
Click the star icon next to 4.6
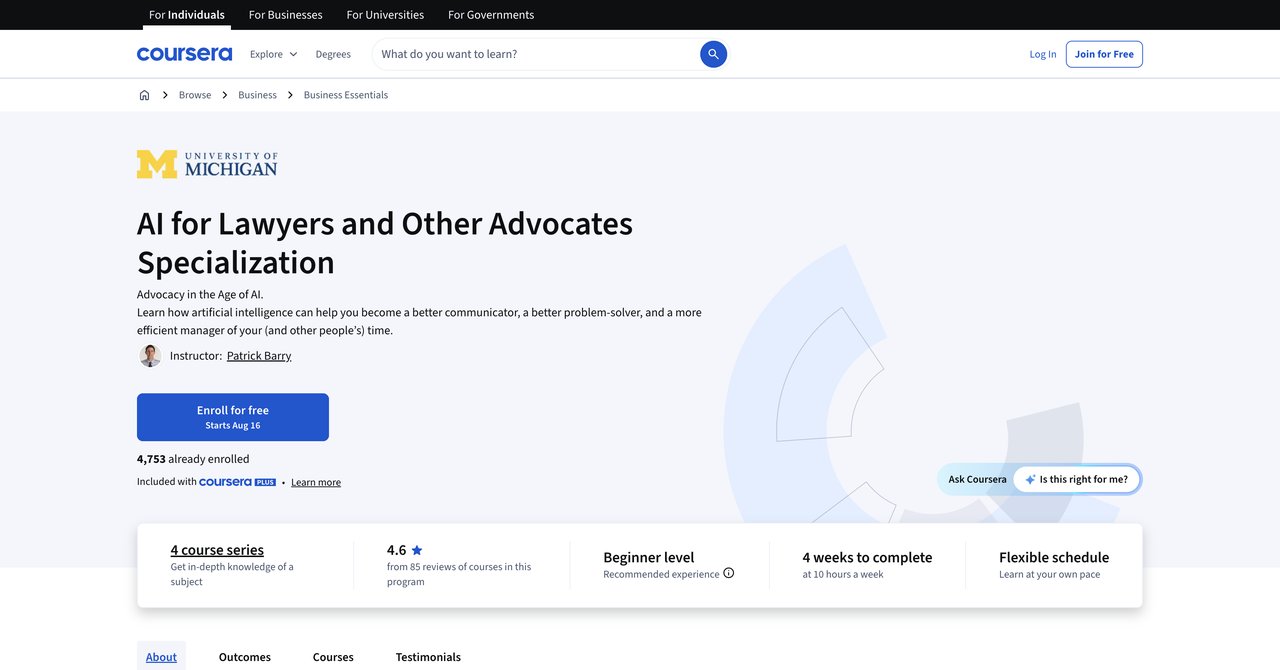[417, 550]
